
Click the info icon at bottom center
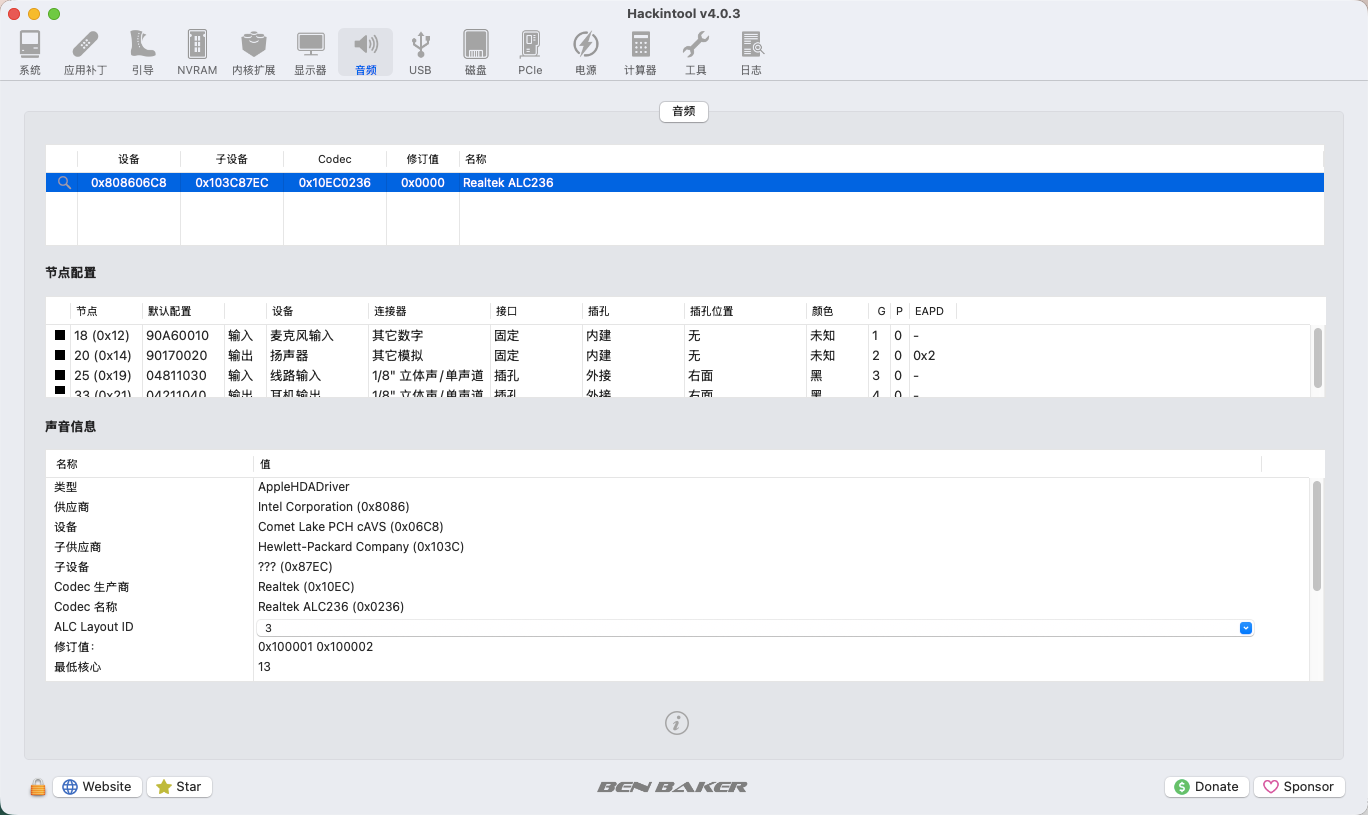coord(677,723)
